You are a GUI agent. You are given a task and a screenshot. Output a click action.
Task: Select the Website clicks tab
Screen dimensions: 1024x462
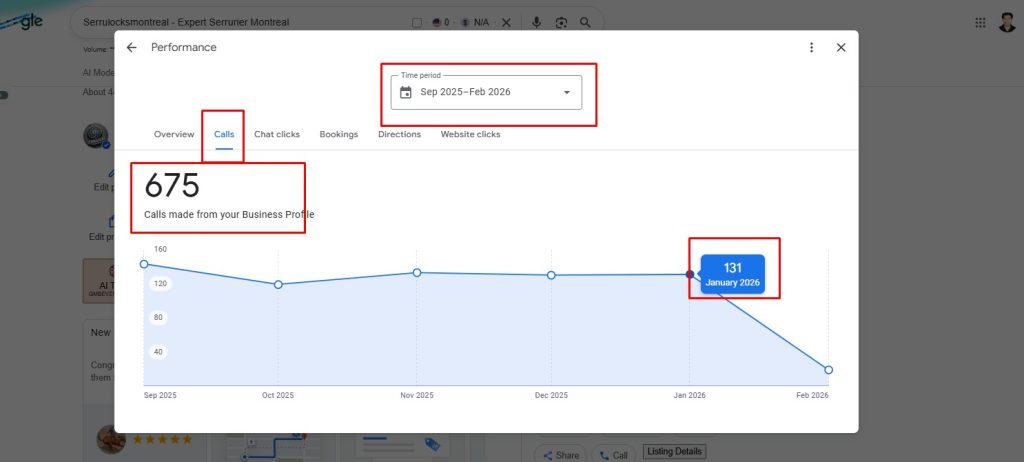[470, 134]
